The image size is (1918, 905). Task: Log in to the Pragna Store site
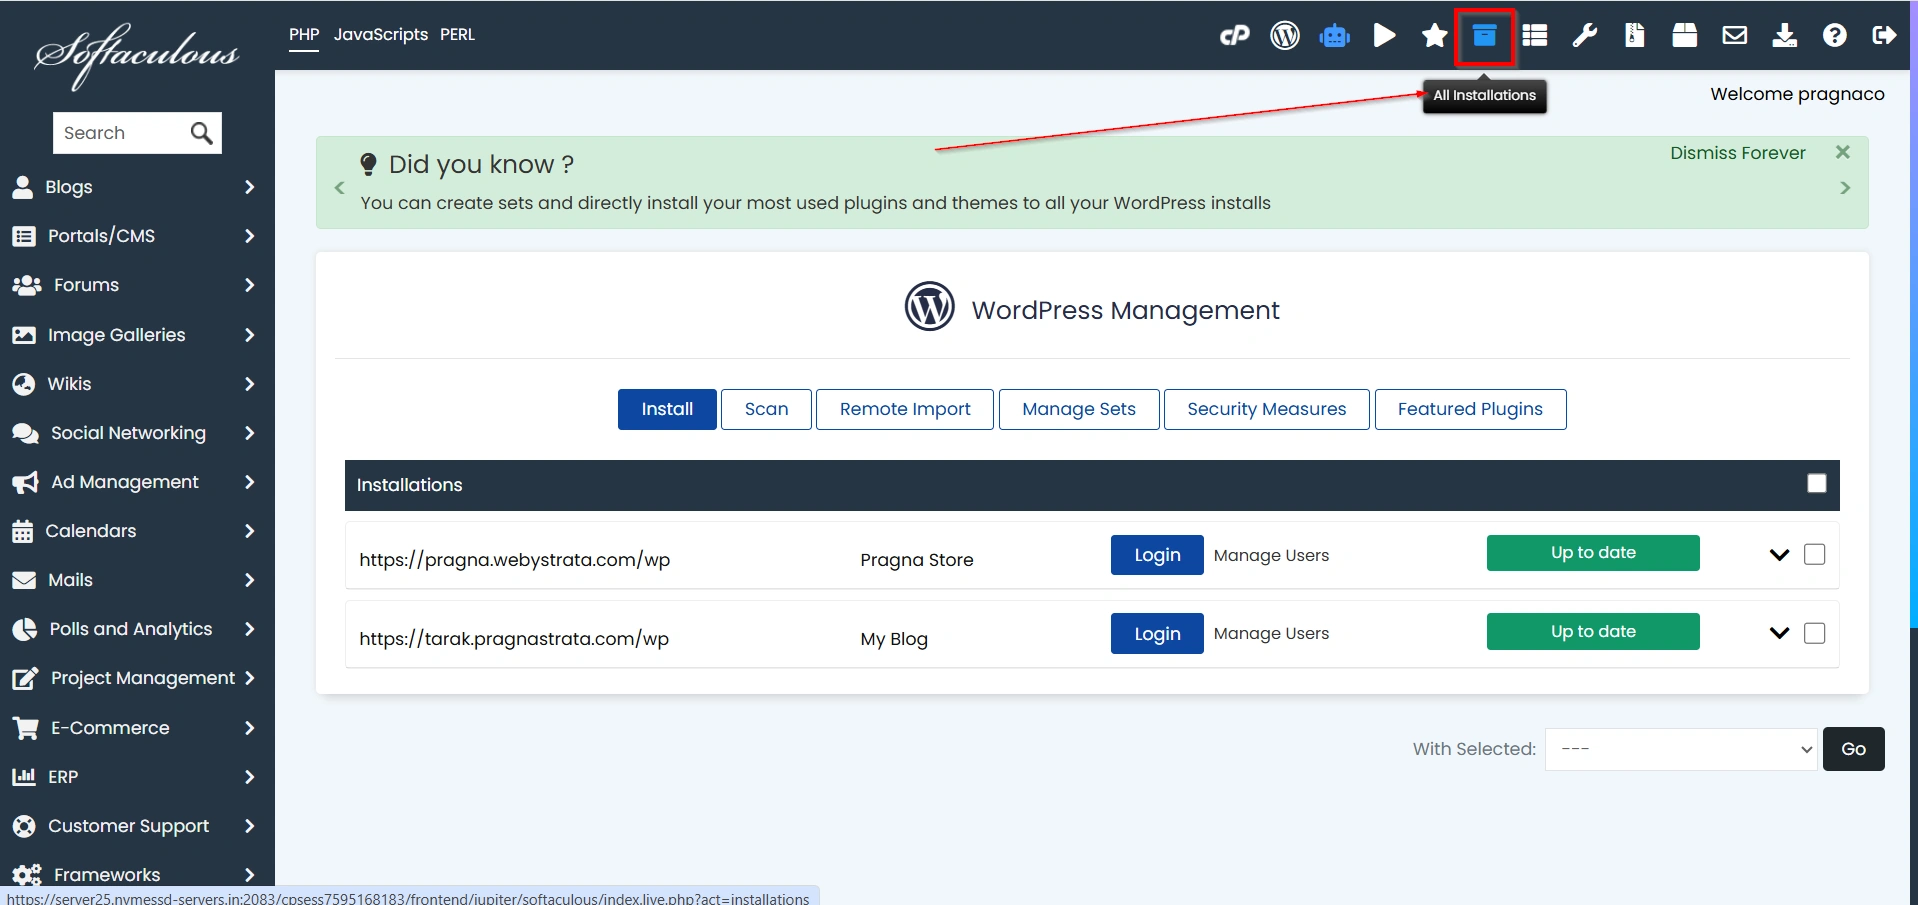click(1157, 555)
